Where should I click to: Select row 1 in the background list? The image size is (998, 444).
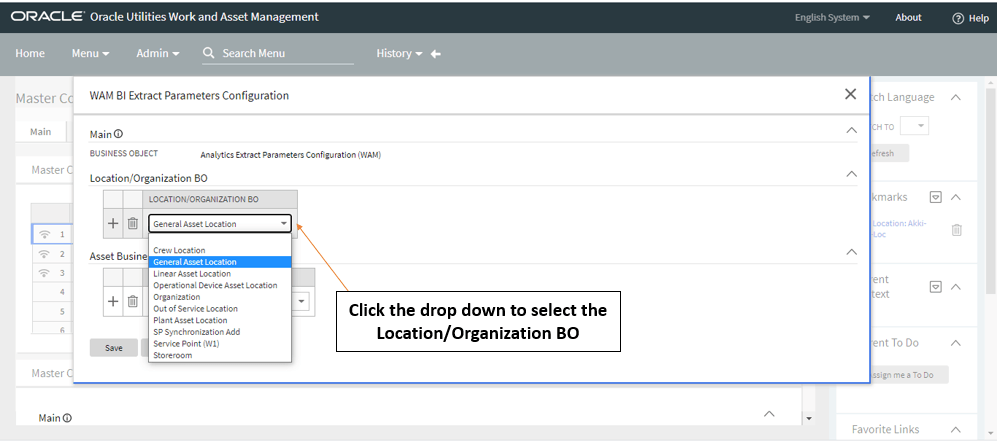coord(51,234)
